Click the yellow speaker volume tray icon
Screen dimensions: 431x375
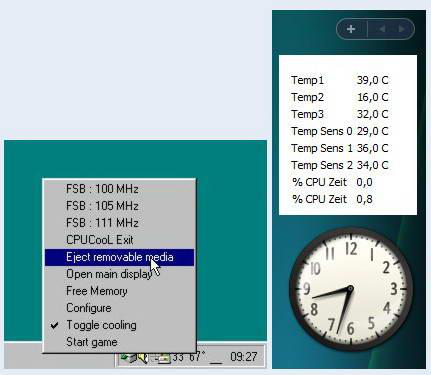pos(142,358)
